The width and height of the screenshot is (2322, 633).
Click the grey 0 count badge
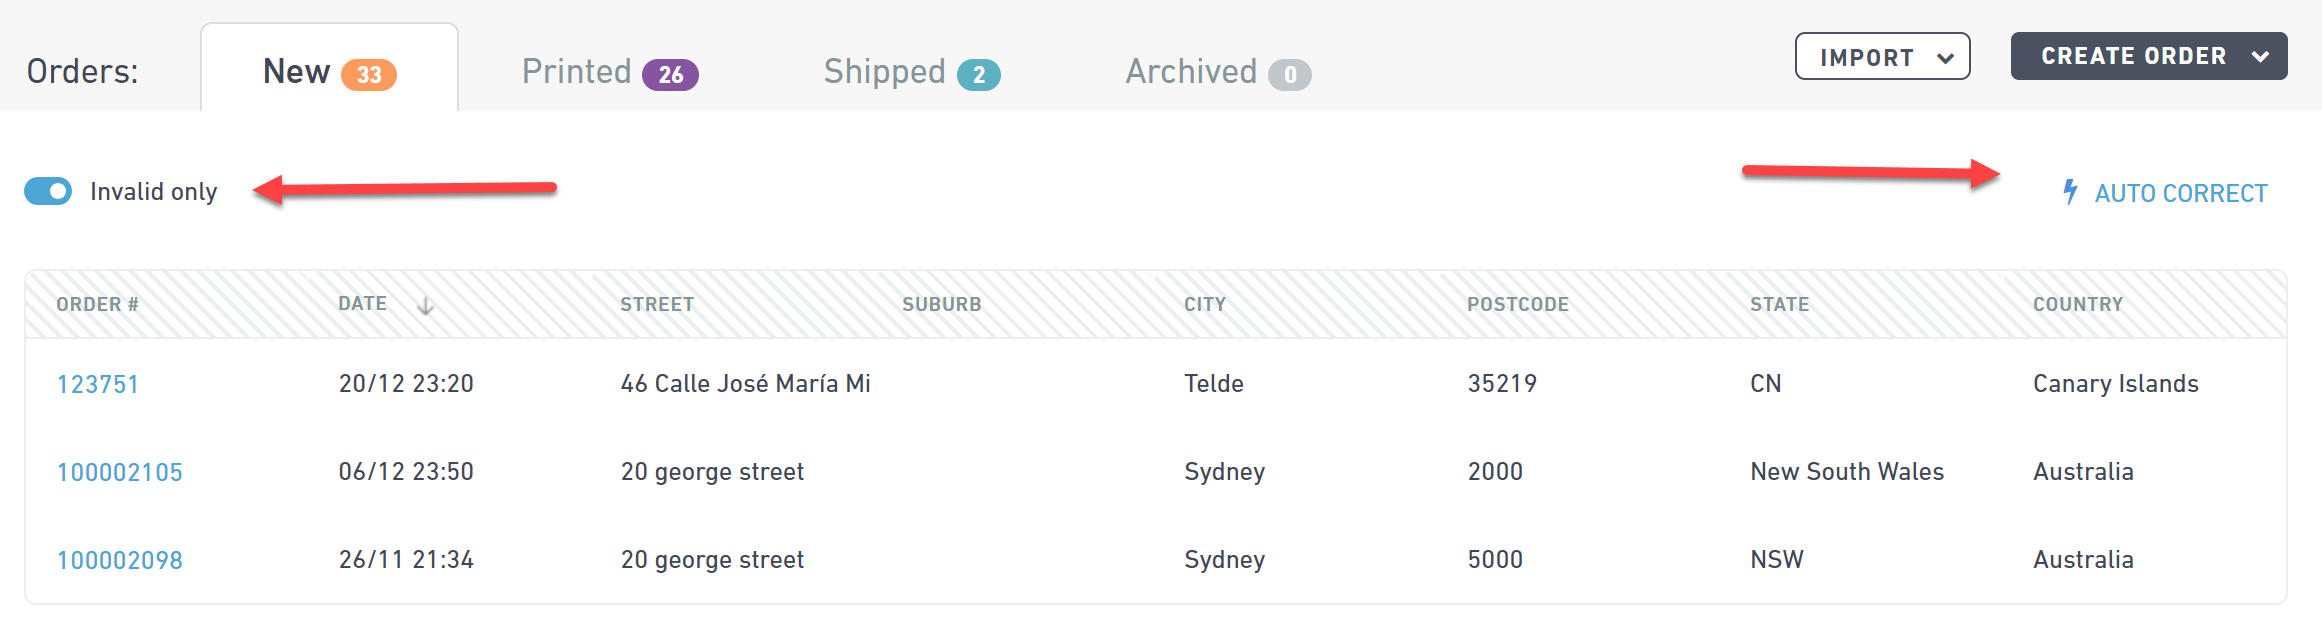click(x=1290, y=75)
